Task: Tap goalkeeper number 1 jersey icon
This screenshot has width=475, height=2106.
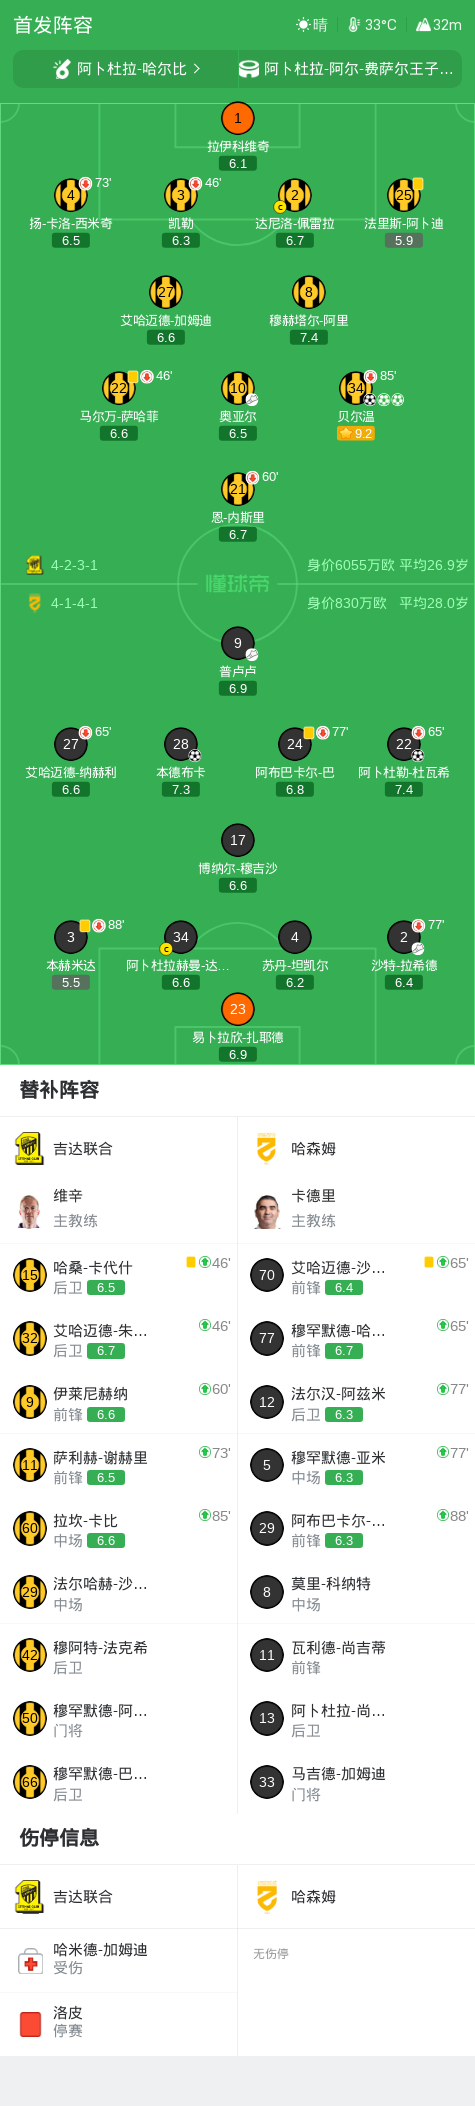Action: point(237,119)
